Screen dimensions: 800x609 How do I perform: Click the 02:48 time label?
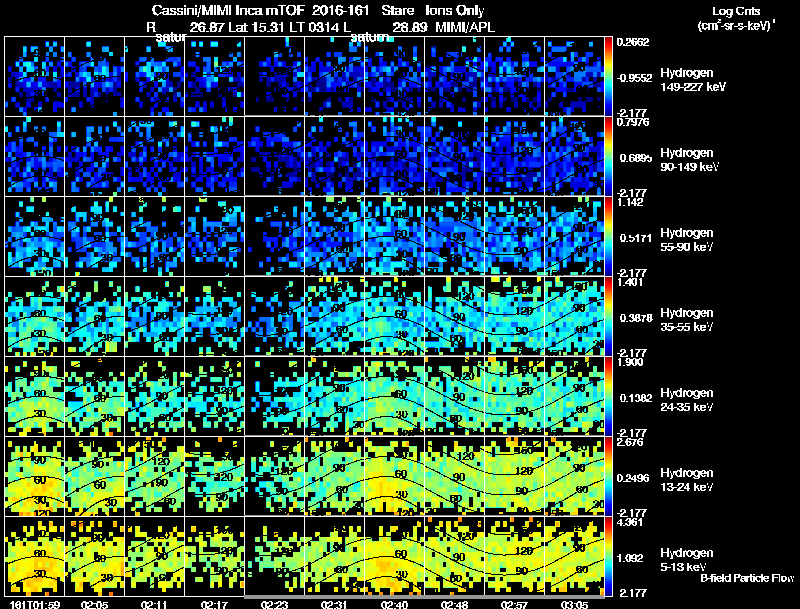coord(454,605)
